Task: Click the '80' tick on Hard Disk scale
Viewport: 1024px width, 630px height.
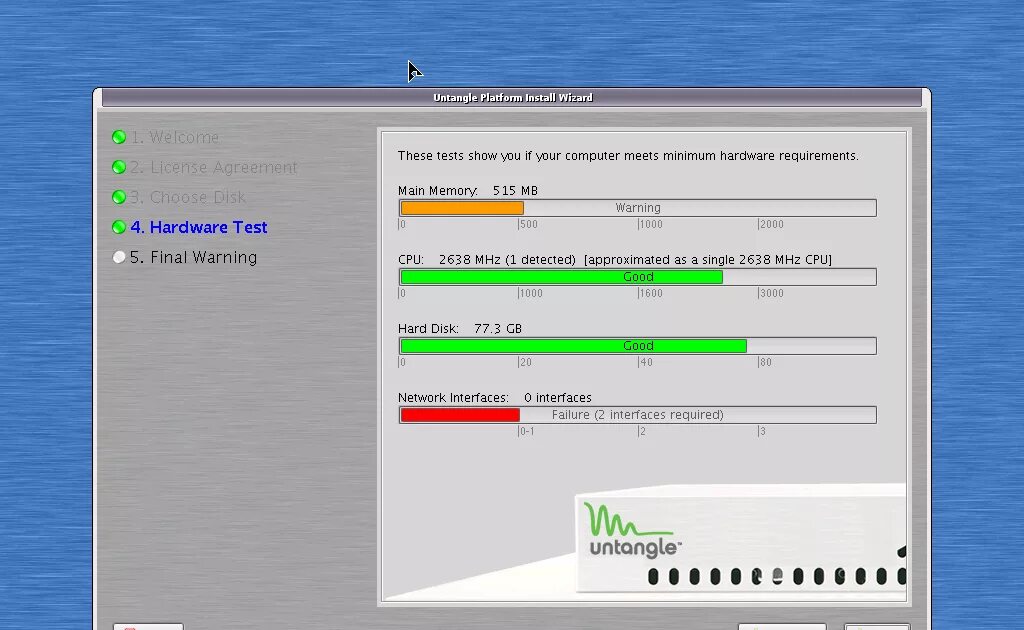Action: coord(766,362)
